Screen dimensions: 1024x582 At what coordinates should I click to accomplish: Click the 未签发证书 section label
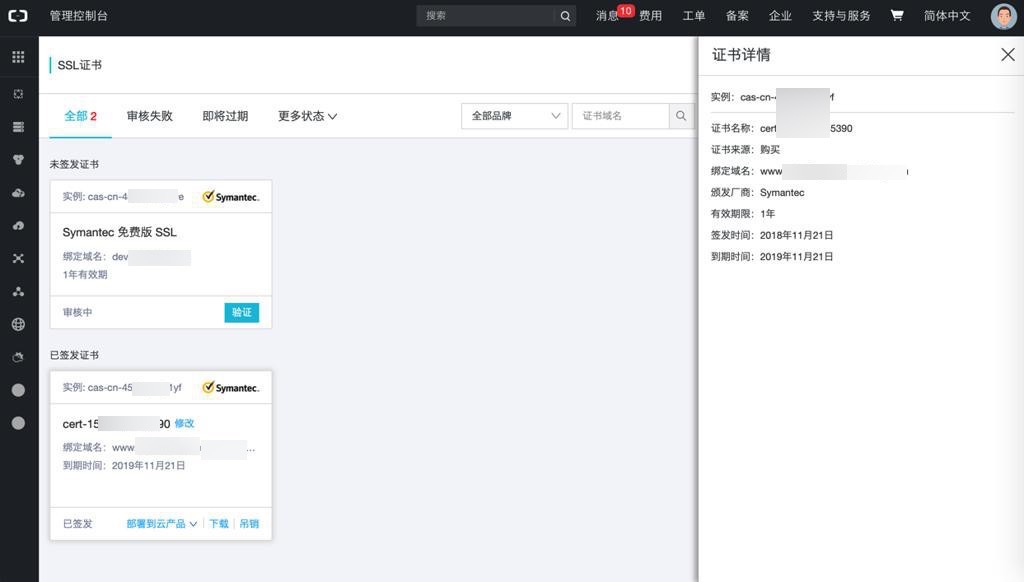tap(74, 164)
